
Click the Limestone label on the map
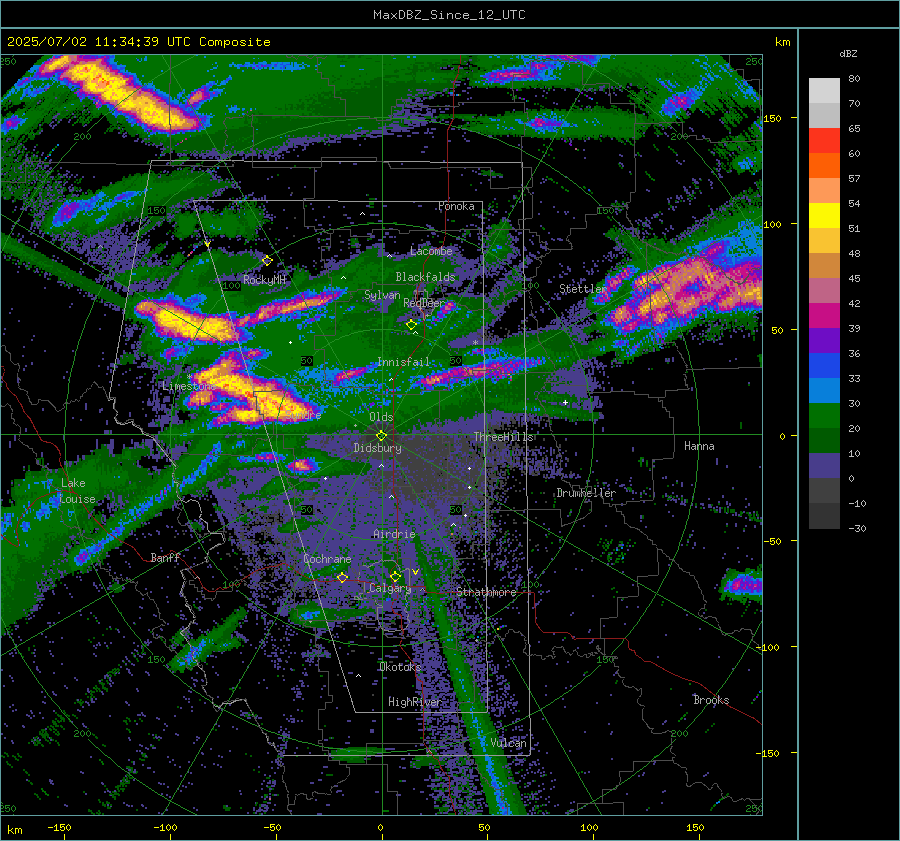click(188, 386)
